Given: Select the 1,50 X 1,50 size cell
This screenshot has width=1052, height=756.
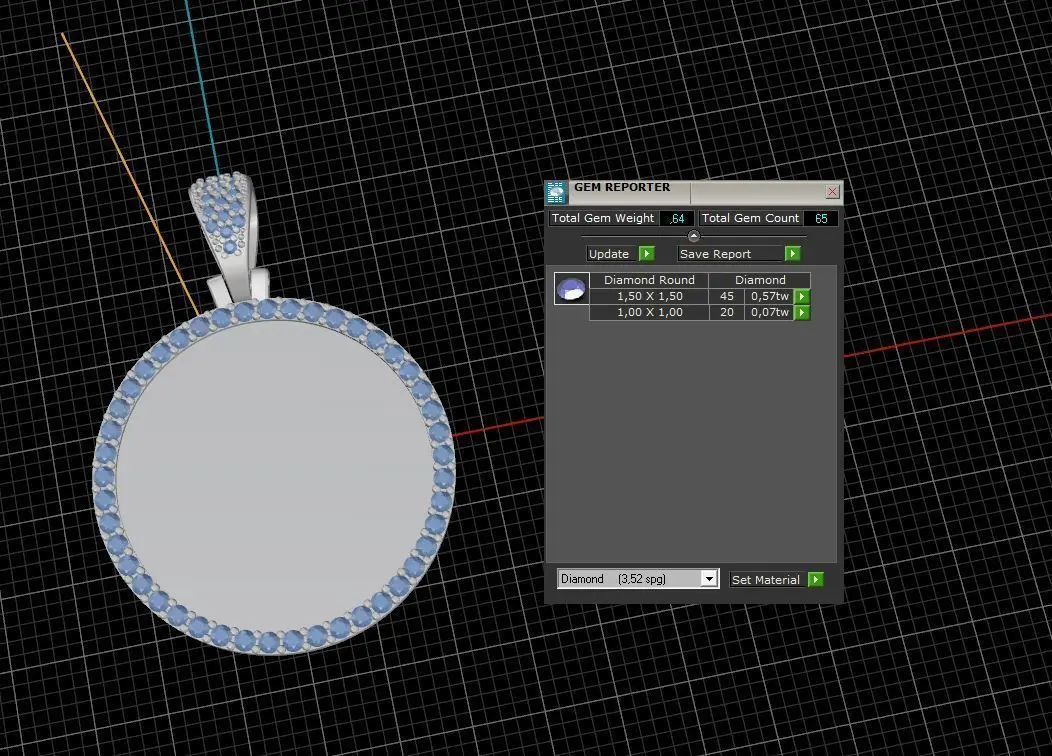Looking at the screenshot, I should pyautogui.click(x=649, y=296).
